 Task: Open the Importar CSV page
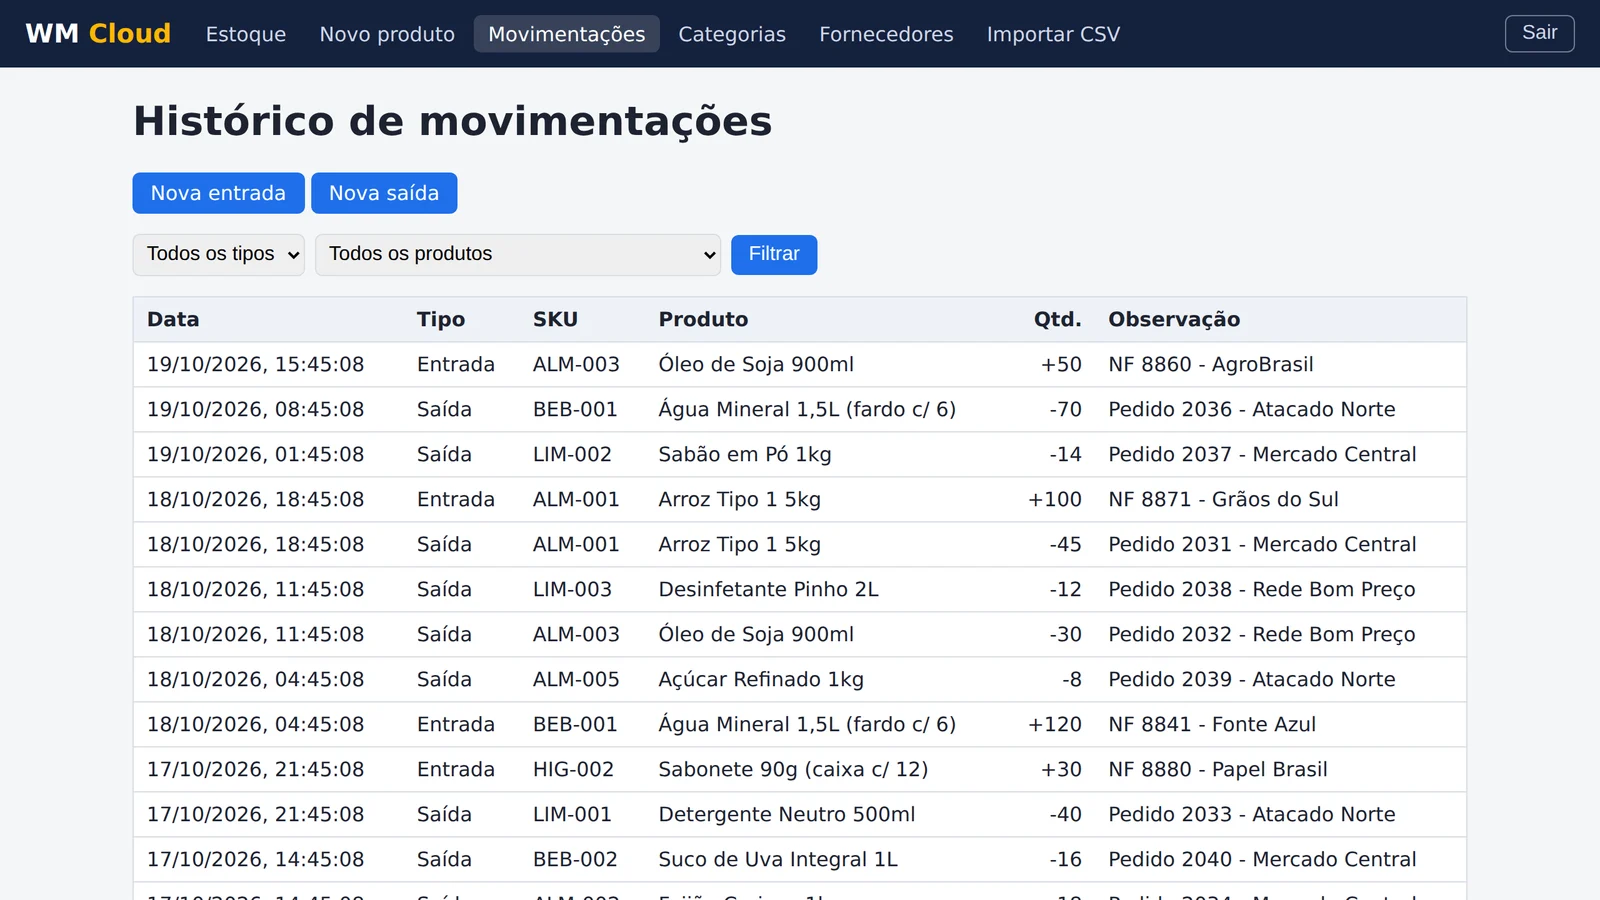click(x=1053, y=34)
